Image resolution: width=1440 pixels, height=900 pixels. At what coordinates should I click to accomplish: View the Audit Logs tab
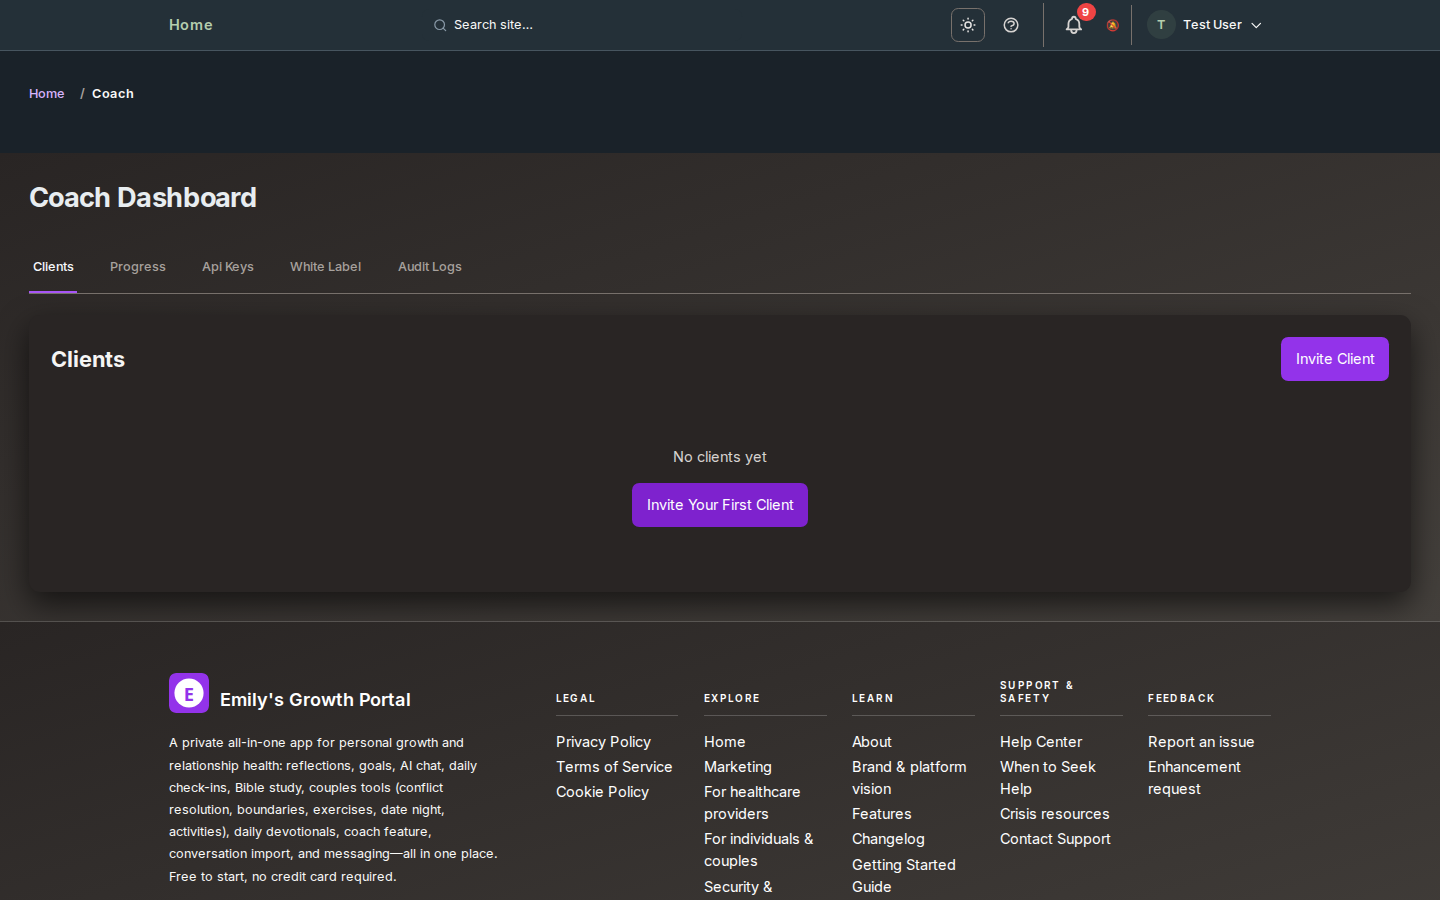[x=430, y=267]
